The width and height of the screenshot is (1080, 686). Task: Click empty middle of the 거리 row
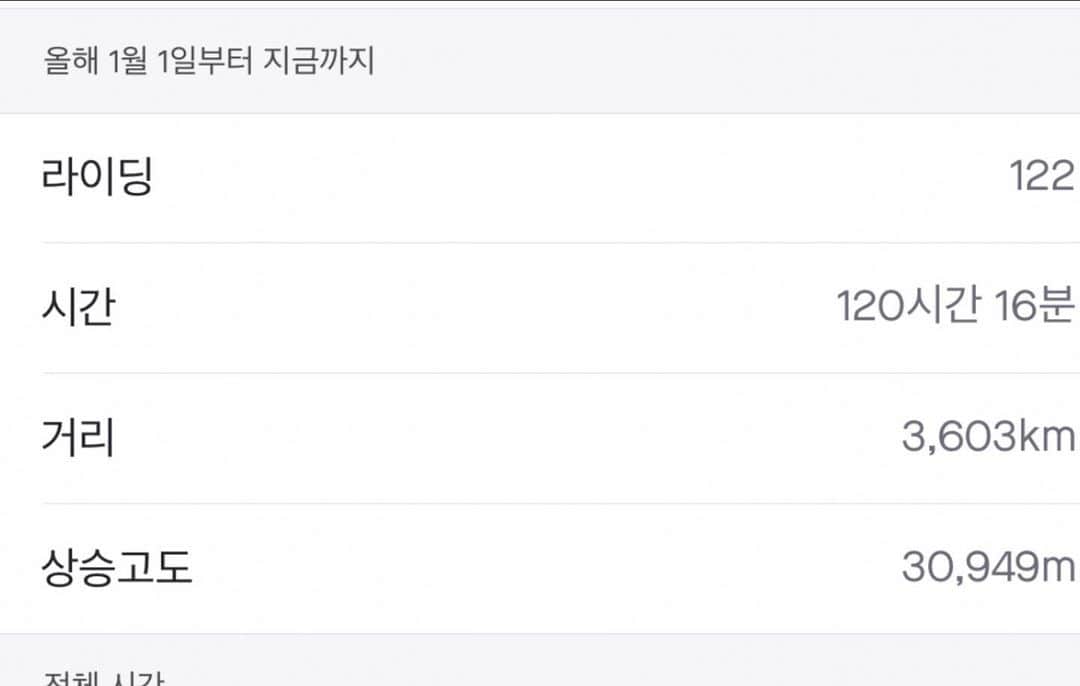[510, 437]
